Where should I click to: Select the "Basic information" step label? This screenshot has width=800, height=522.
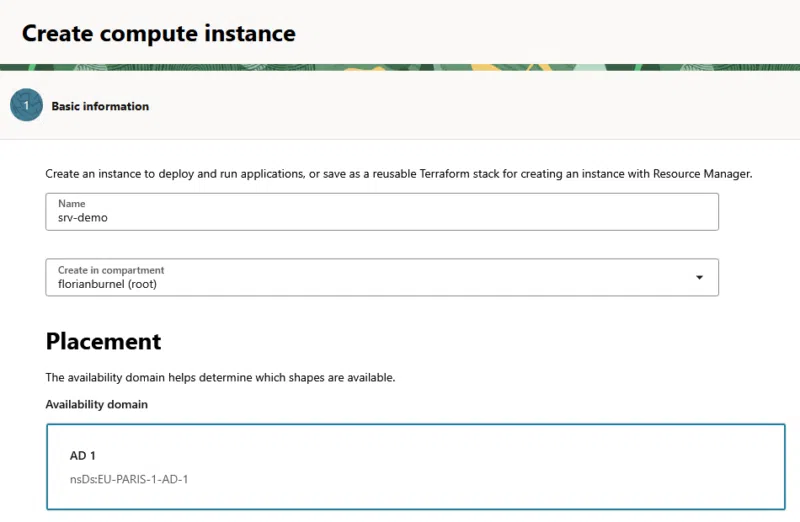(100, 107)
